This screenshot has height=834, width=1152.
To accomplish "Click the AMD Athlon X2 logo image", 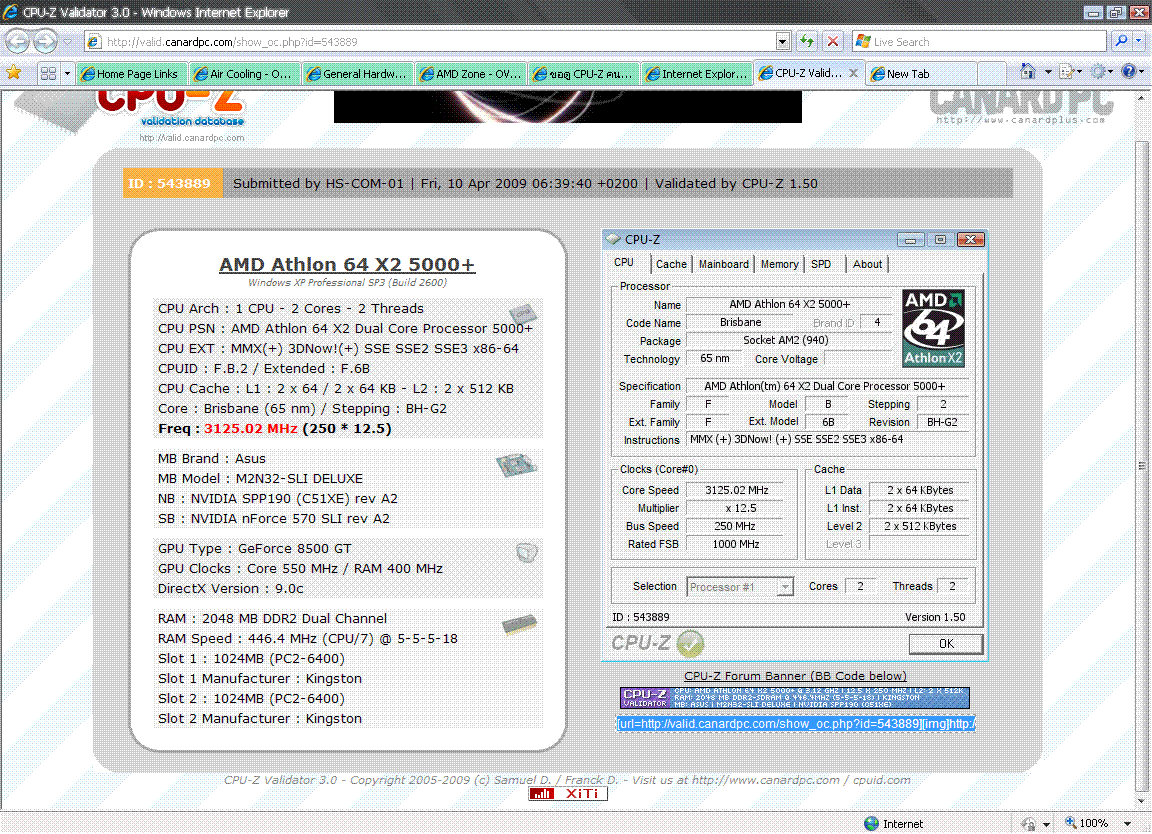I will (933, 328).
